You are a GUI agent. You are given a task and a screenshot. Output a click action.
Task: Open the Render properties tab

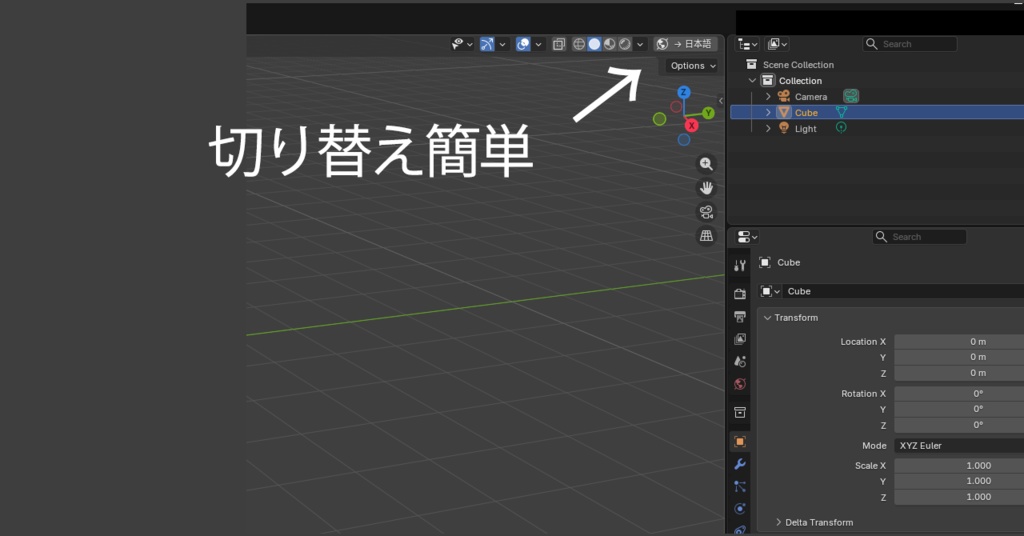739,294
